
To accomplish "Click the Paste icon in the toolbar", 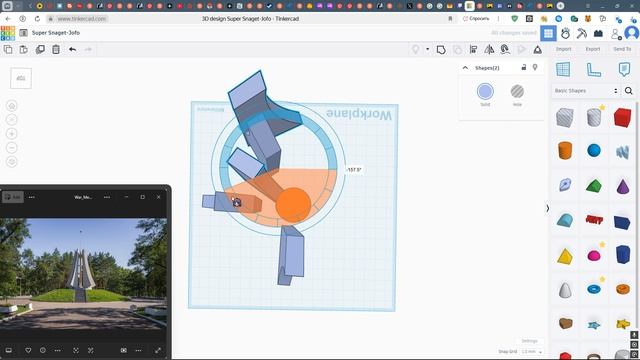I will point(24,49).
